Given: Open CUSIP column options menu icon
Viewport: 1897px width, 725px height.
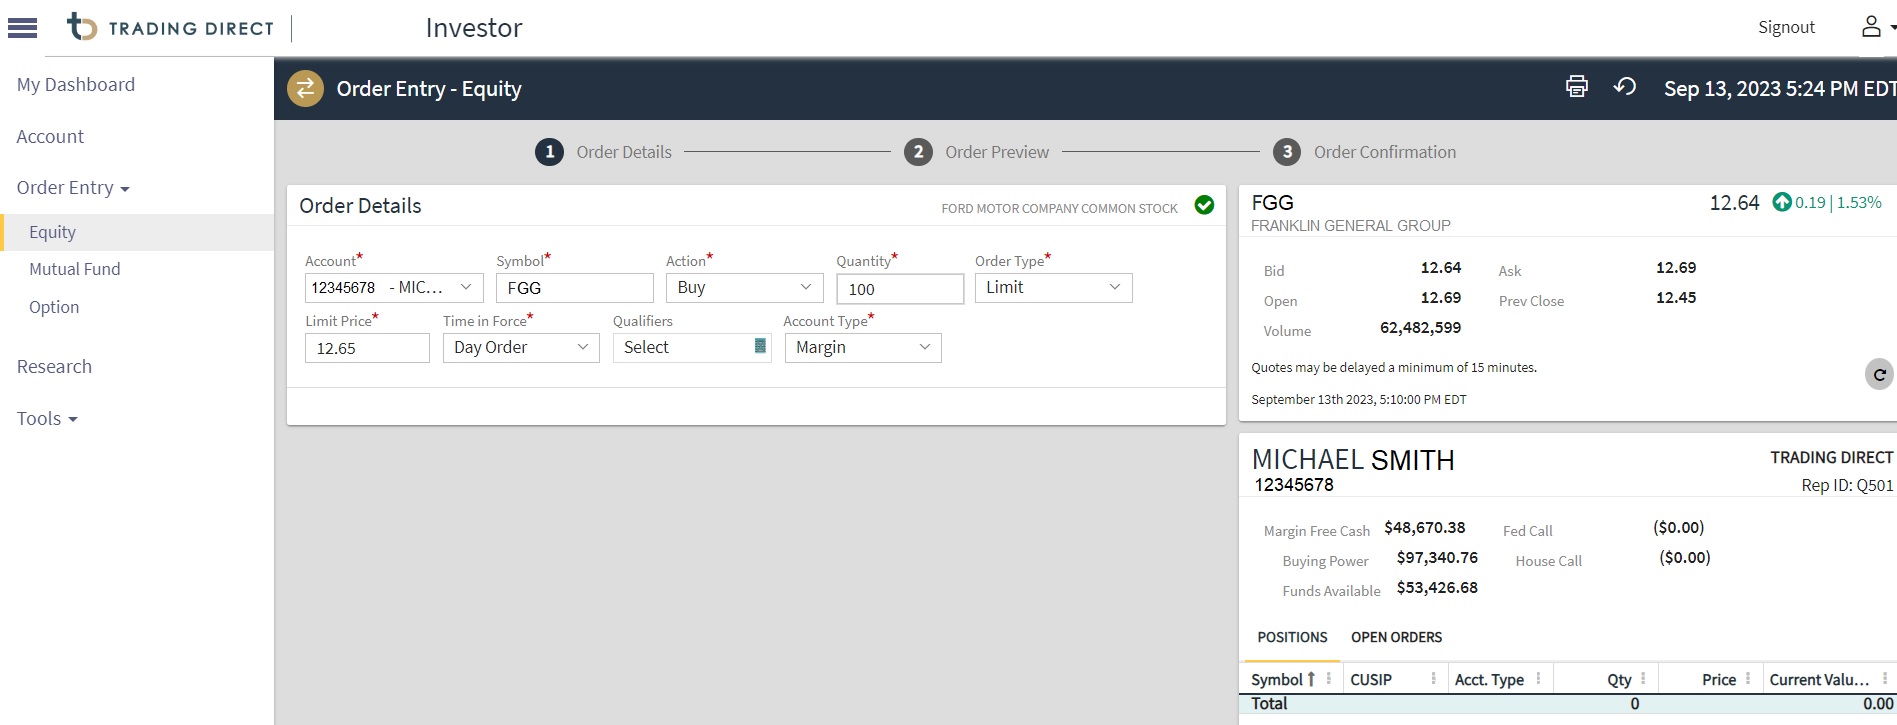Looking at the screenshot, I should 1433,678.
